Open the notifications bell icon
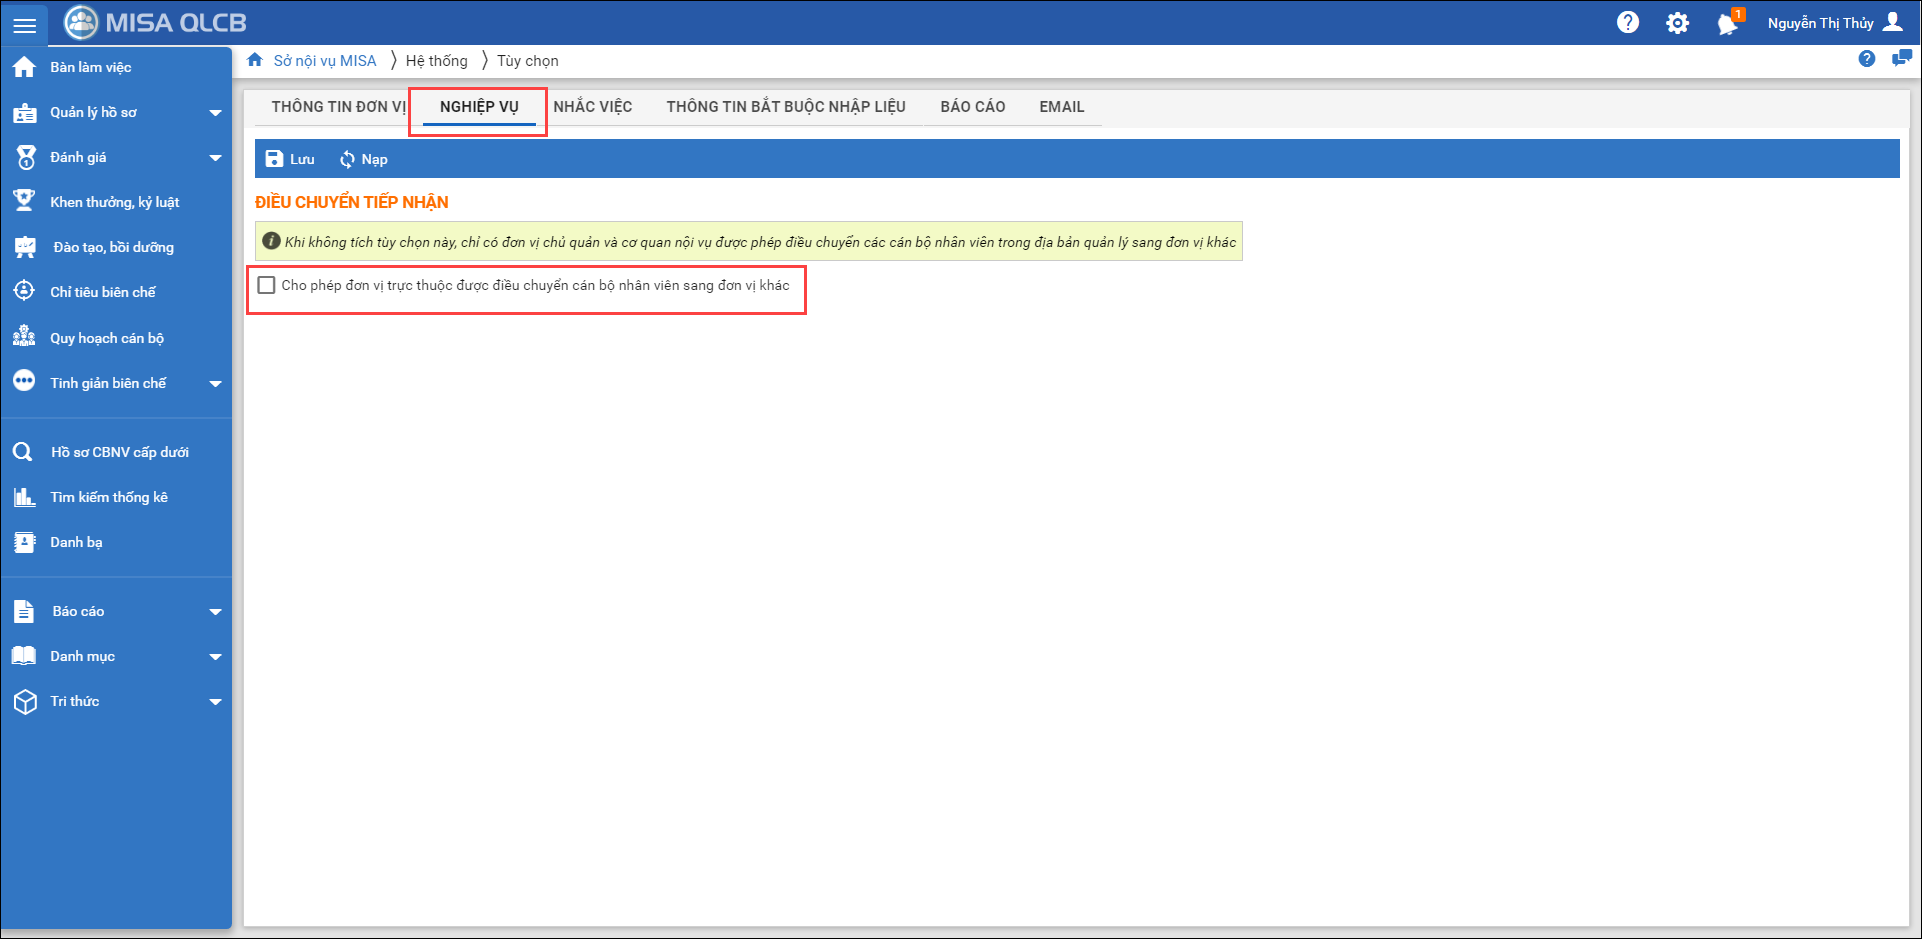The image size is (1922, 939). point(1727,24)
